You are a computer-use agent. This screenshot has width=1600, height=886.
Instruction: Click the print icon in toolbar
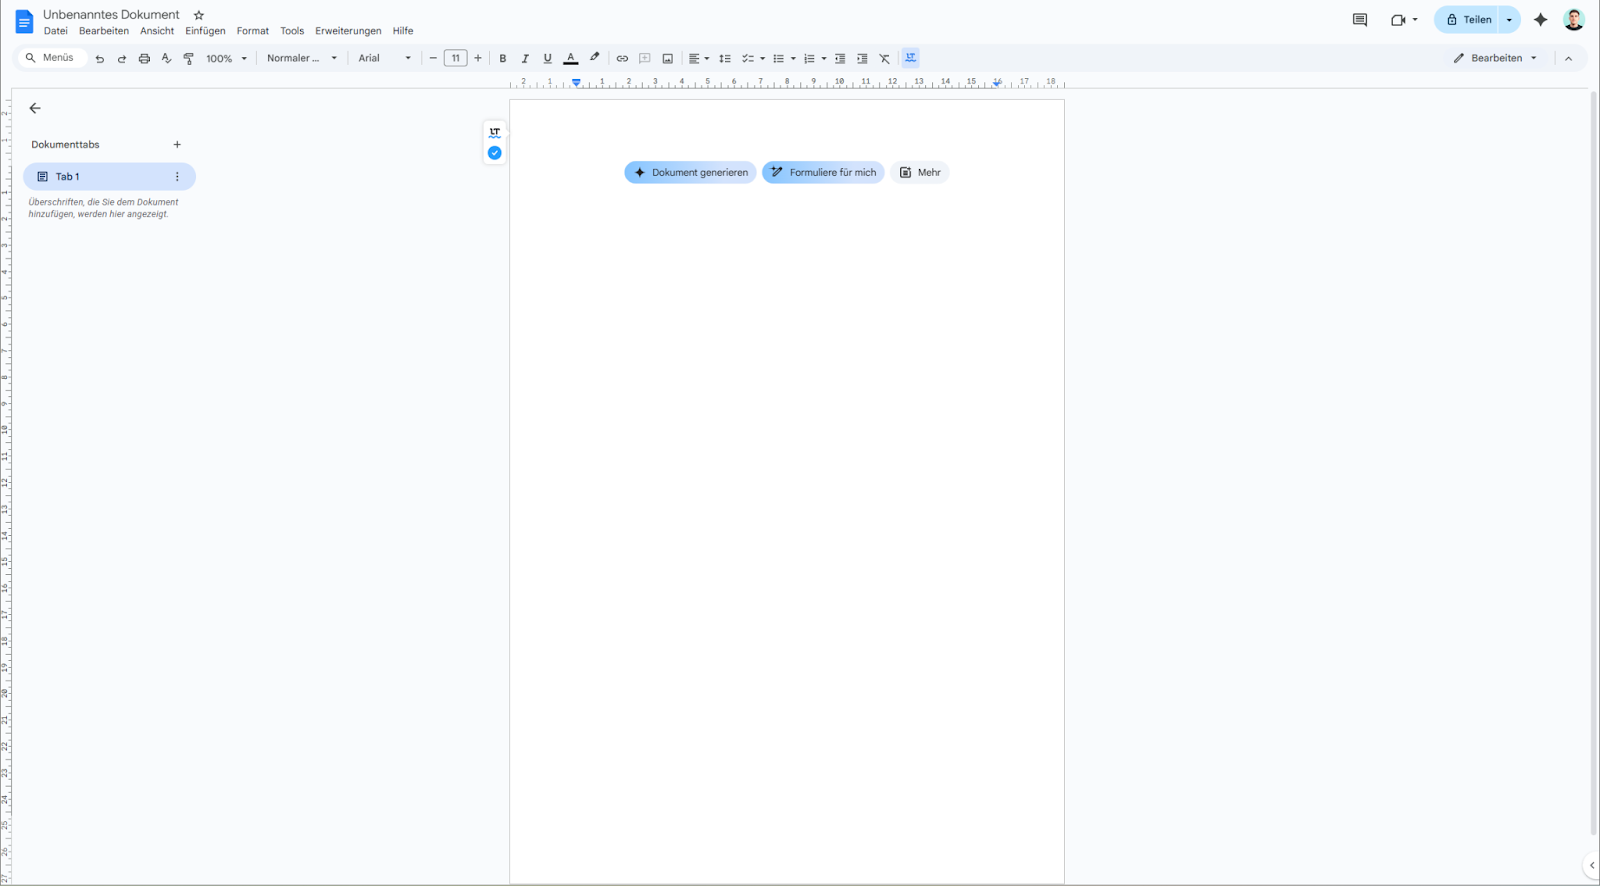click(144, 59)
